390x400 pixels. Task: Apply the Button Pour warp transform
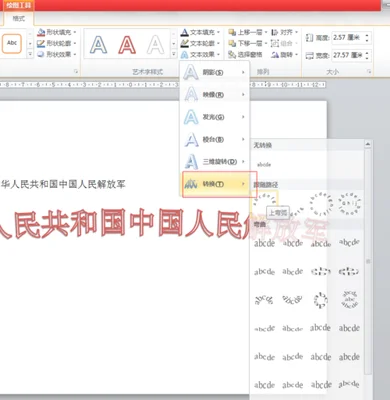tap(349, 299)
